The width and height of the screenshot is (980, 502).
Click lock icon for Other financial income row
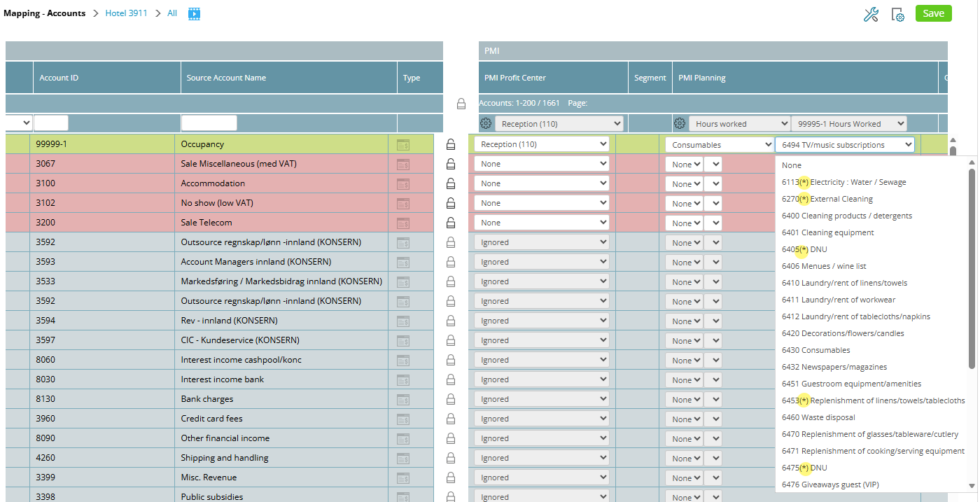(x=450, y=438)
